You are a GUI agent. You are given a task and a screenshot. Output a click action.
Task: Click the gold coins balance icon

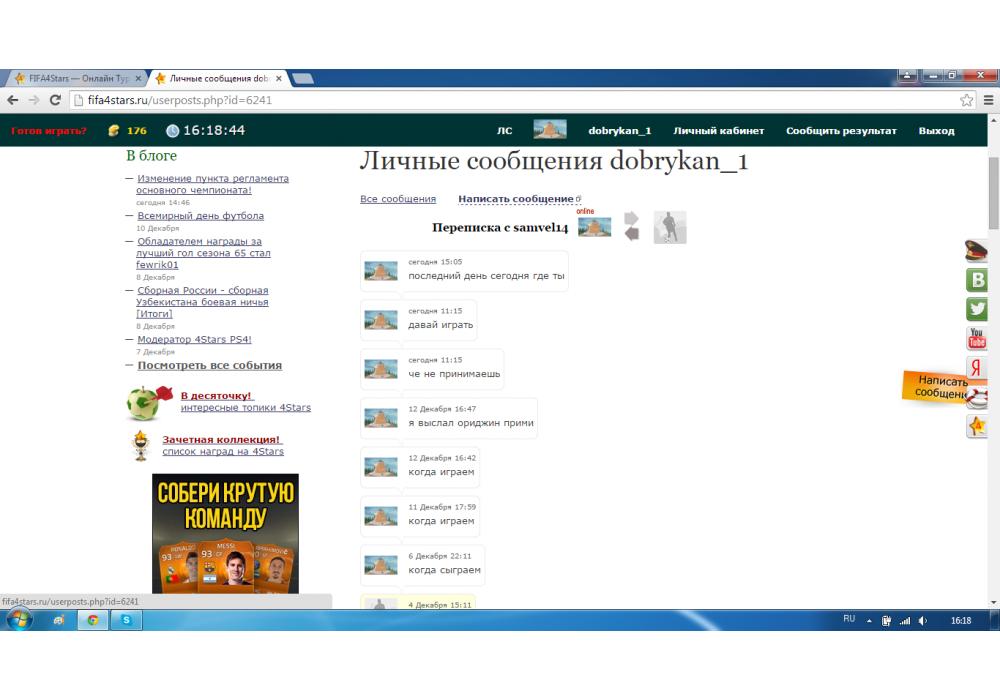[x=114, y=131]
